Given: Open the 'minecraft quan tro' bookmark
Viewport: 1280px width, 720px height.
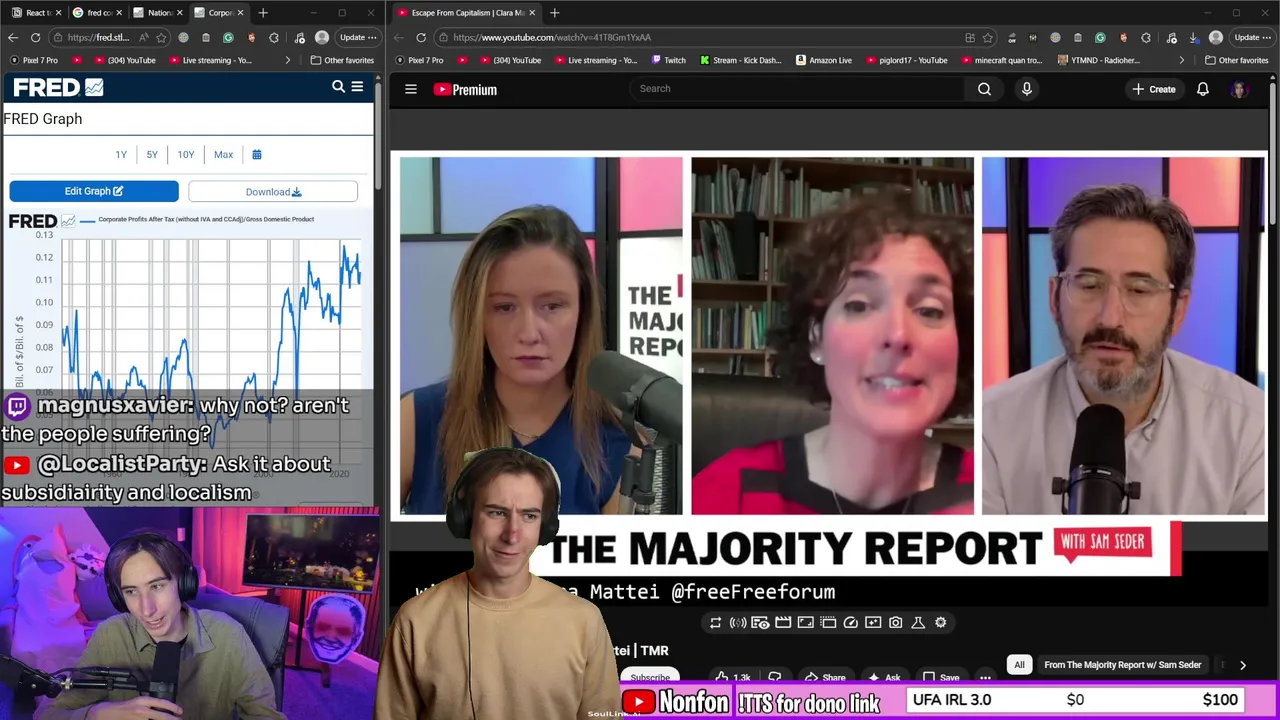Looking at the screenshot, I should [1001, 60].
